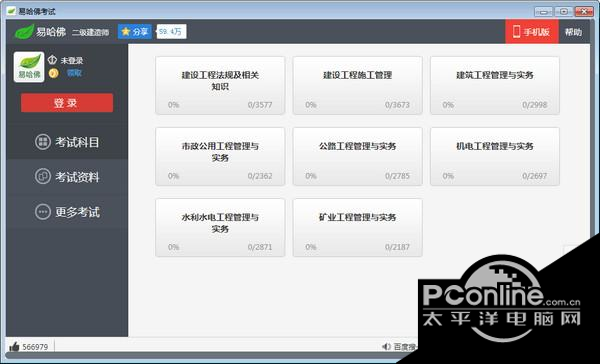Open the 帮助 help menu
Image resolution: width=600 pixels, height=364 pixels.
573,32
